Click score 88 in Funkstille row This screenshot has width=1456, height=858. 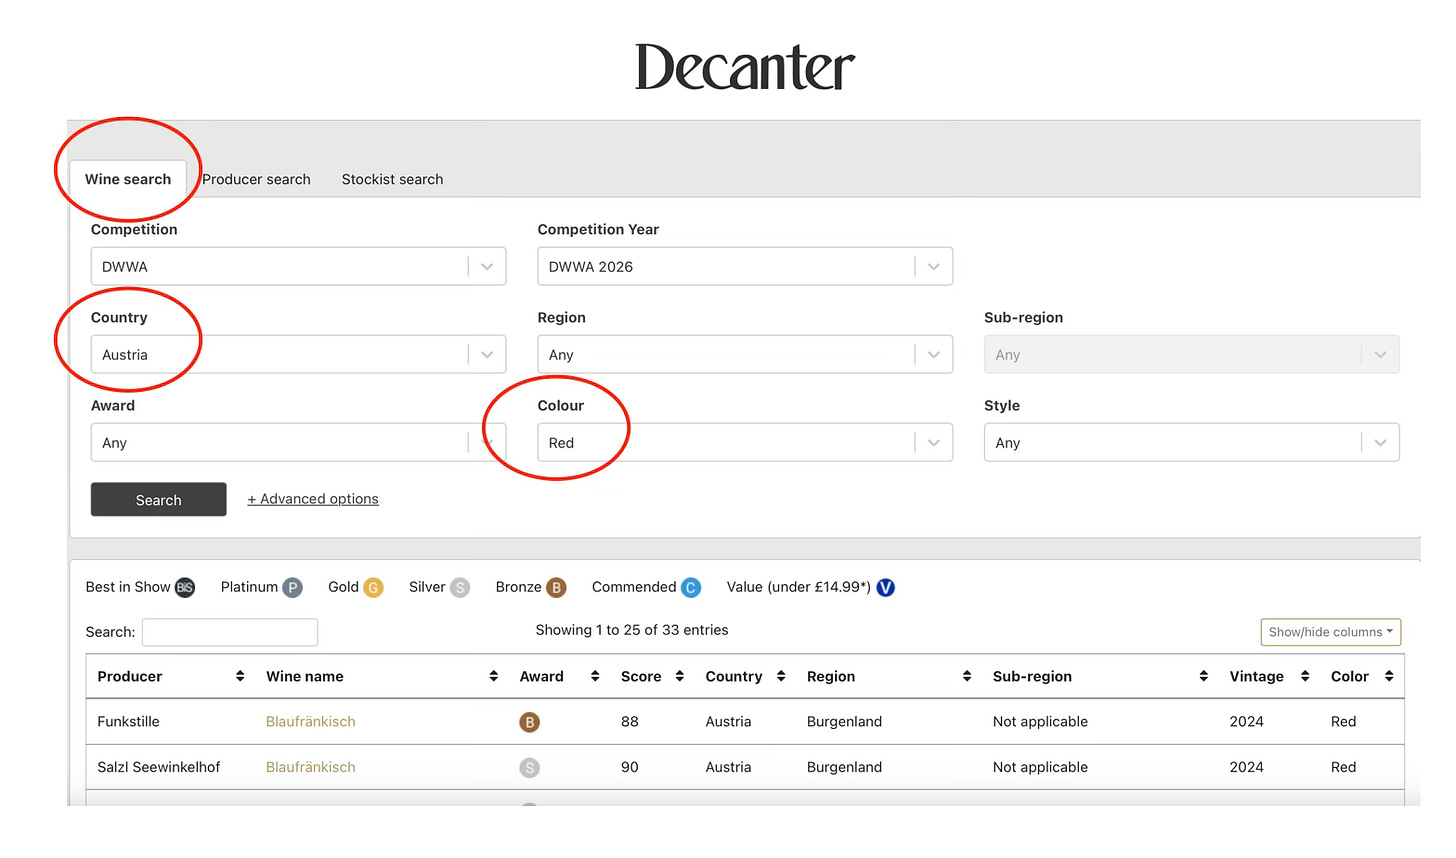coord(630,722)
